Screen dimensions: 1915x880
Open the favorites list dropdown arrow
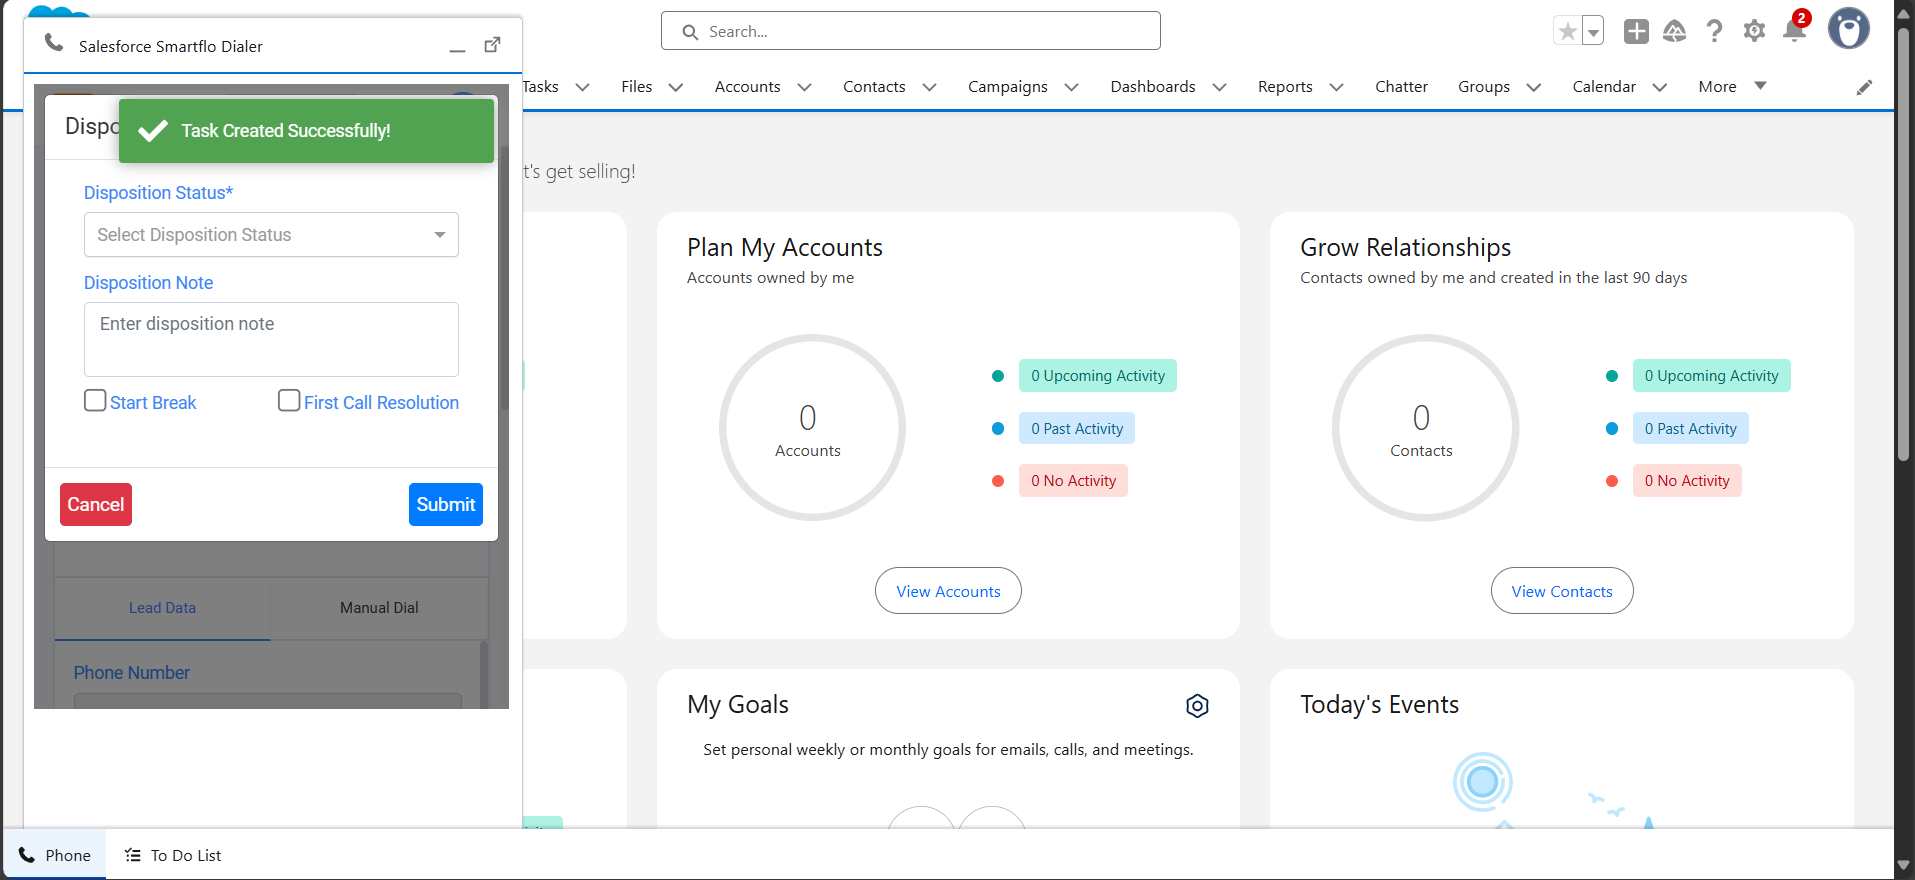[1593, 32]
